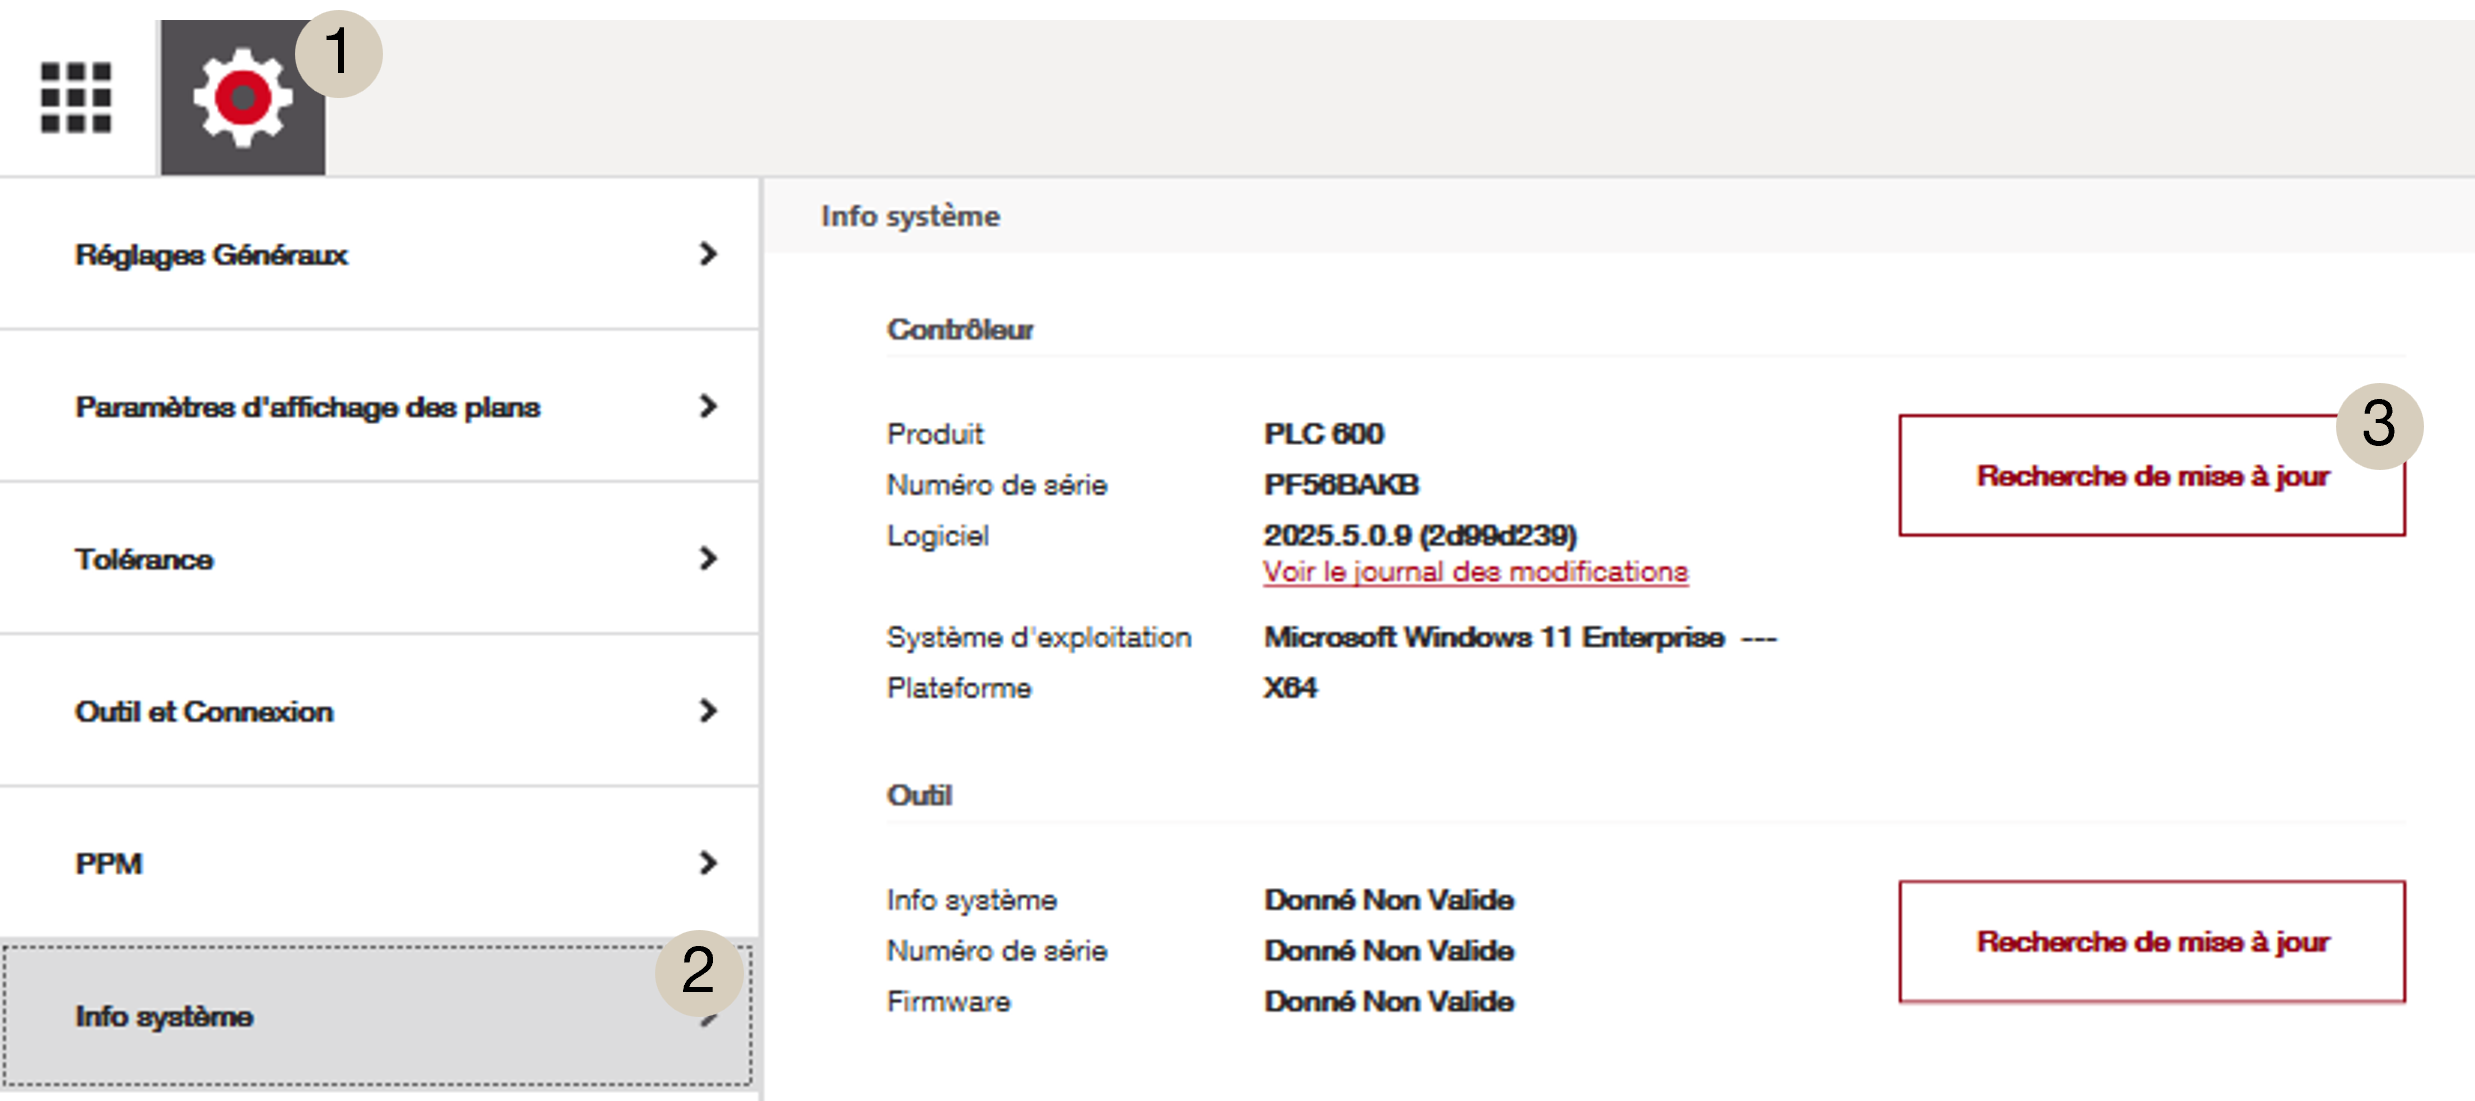This screenshot has height=1101, width=2475.
Task: Click the Info système panel header
Action: tap(910, 216)
